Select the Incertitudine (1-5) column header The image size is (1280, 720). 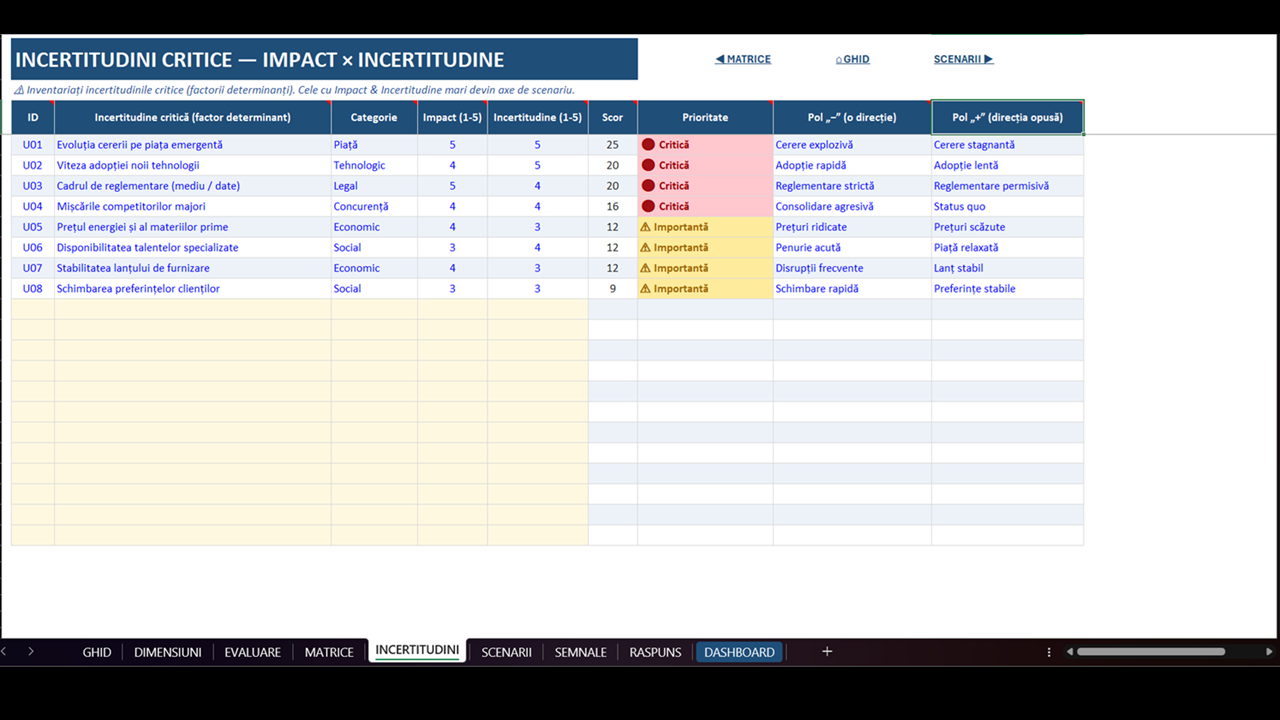pyautogui.click(x=538, y=117)
